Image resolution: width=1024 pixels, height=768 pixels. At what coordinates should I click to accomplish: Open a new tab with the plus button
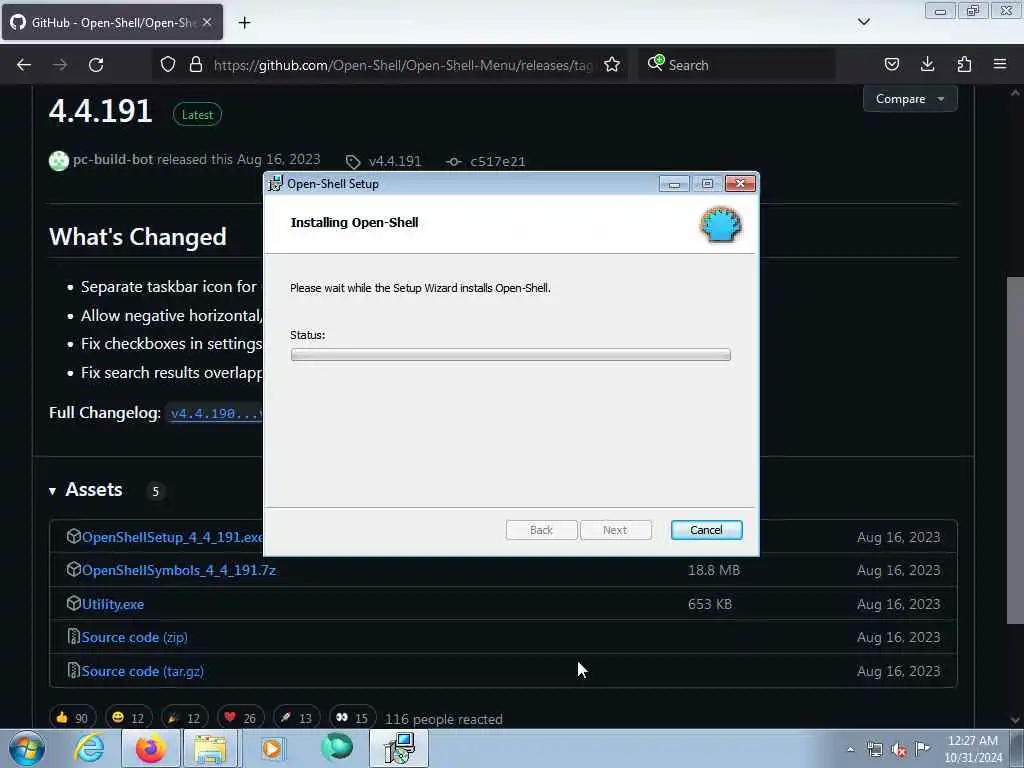[x=244, y=23]
